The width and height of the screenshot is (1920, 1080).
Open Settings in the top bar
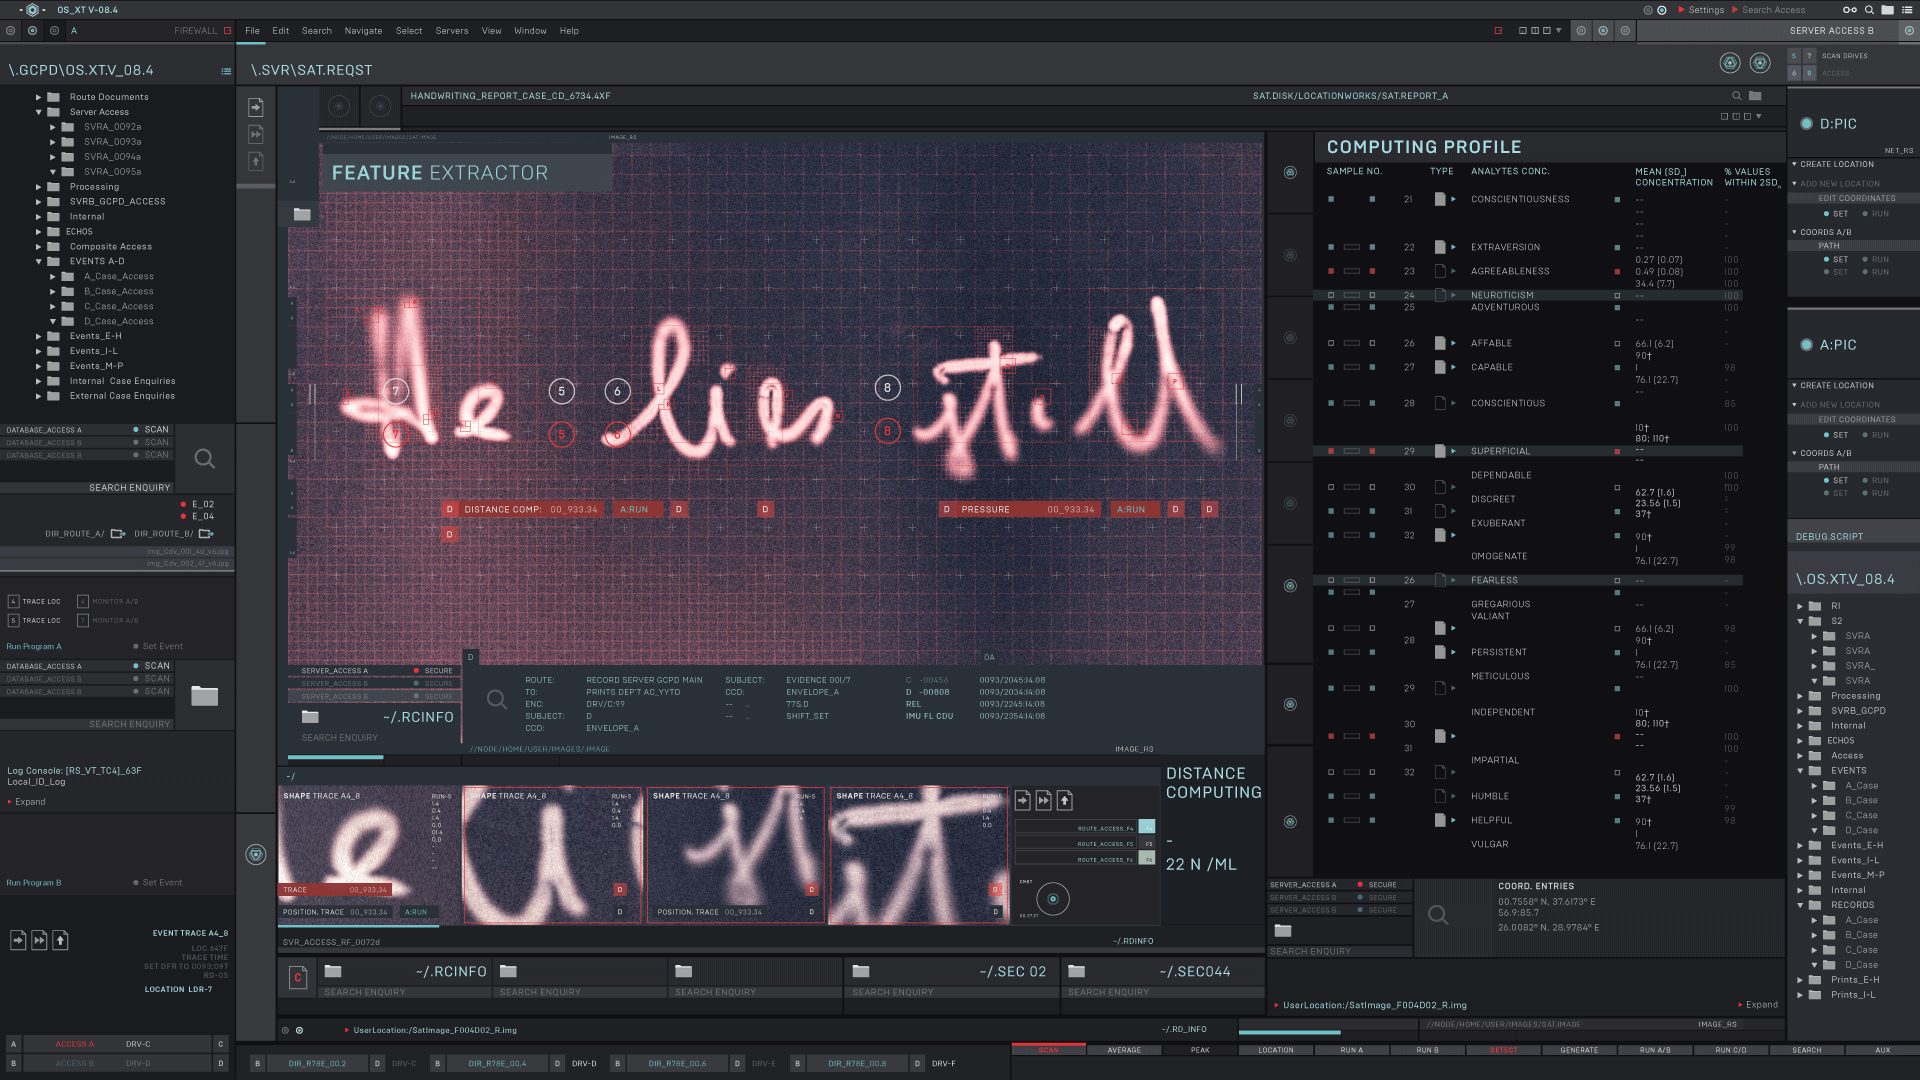pyautogui.click(x=1706, y=10)
